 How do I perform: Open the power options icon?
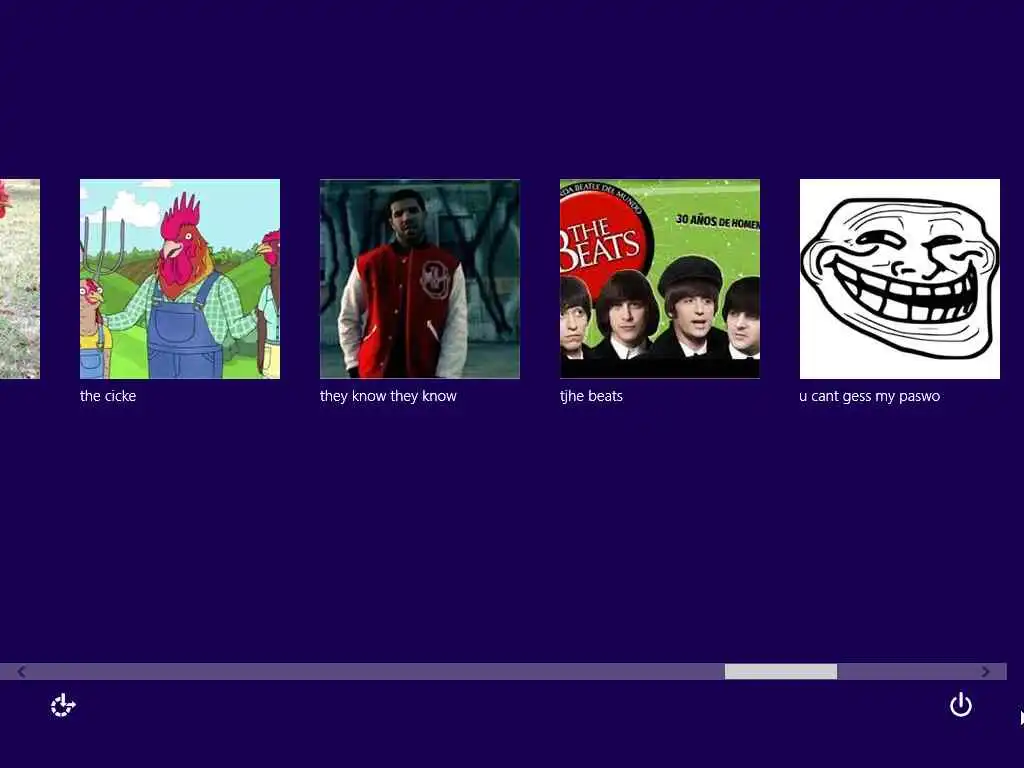961,705
